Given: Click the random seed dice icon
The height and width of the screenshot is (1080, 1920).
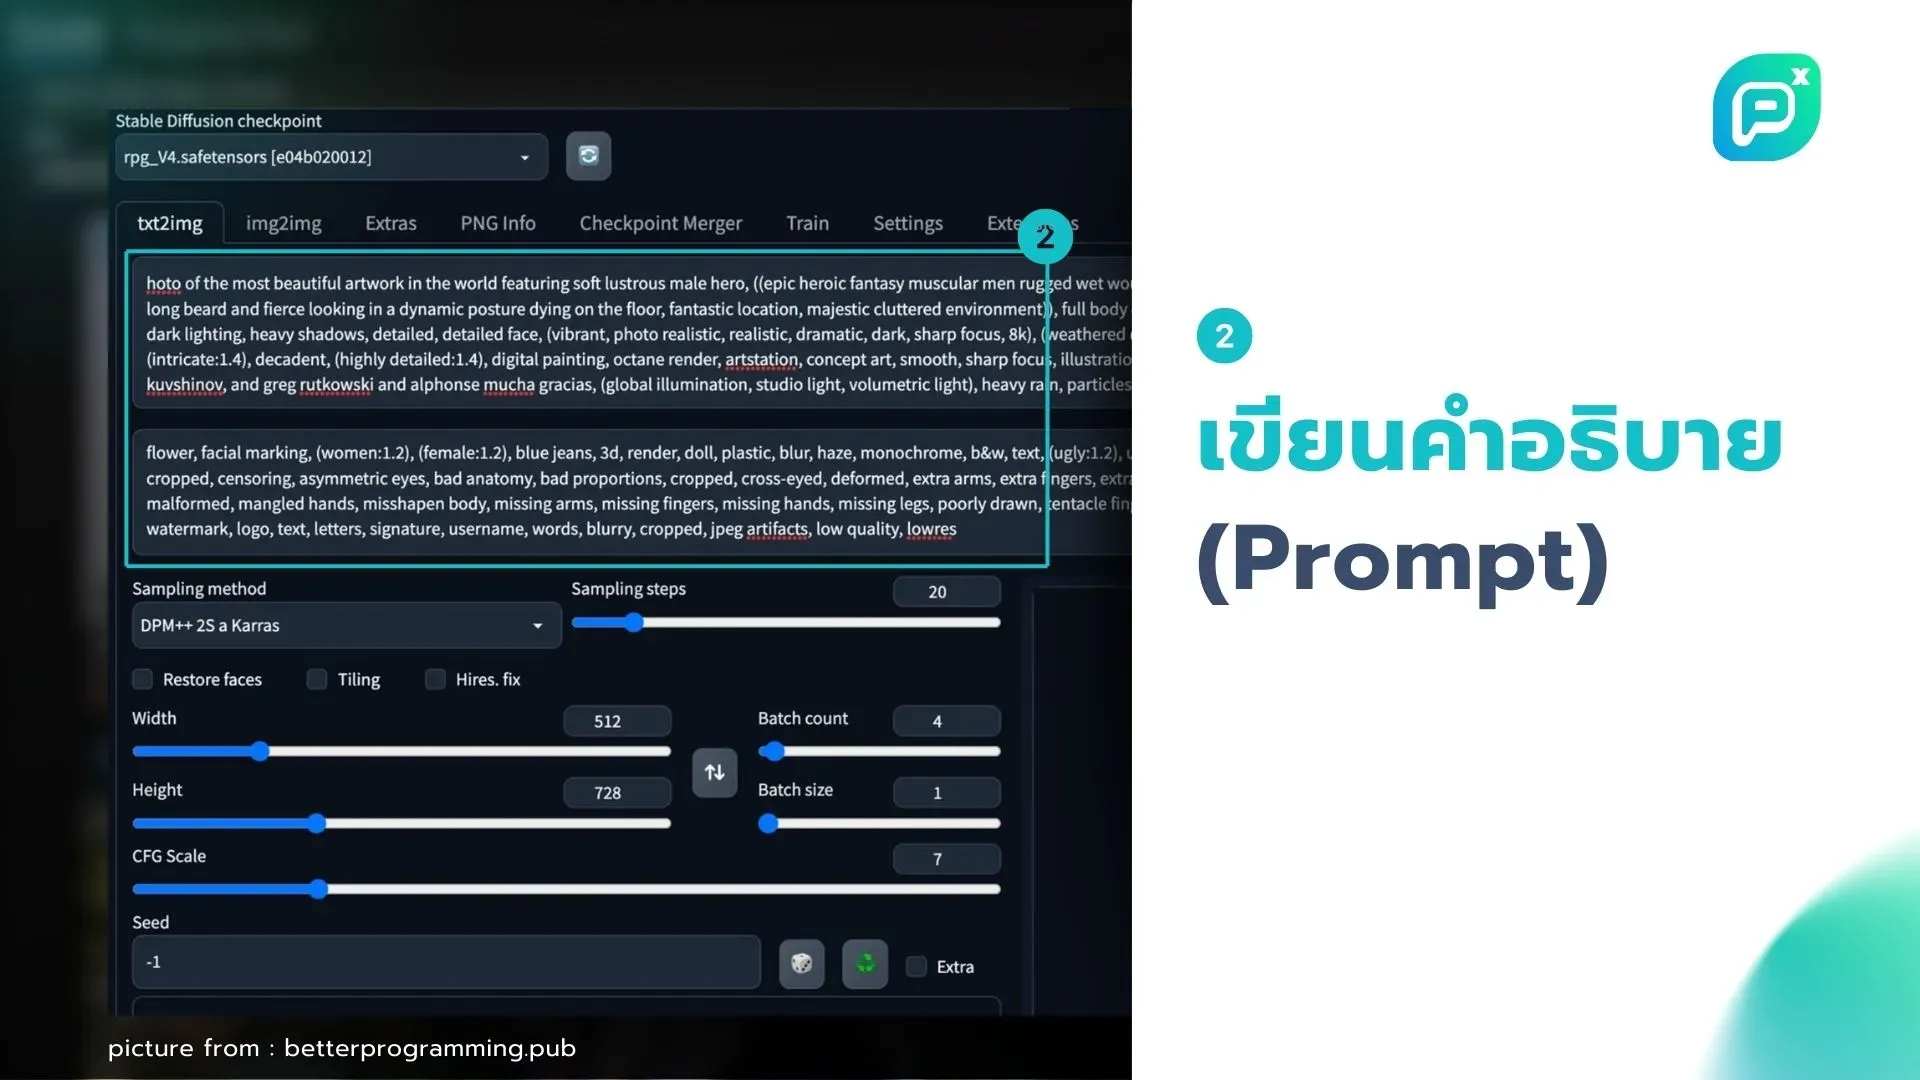Looking at the screenshot, I should [800, 964].
